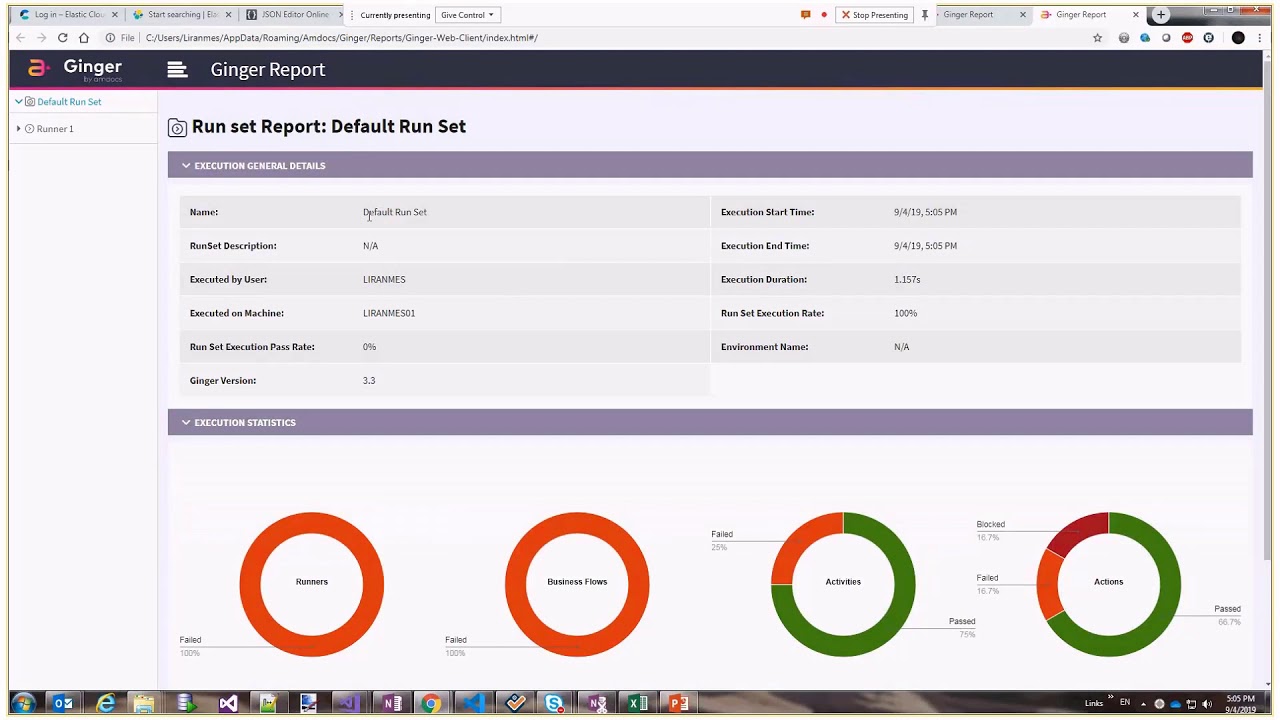Select Runner 1 in the tree

(x=55, y=129)
